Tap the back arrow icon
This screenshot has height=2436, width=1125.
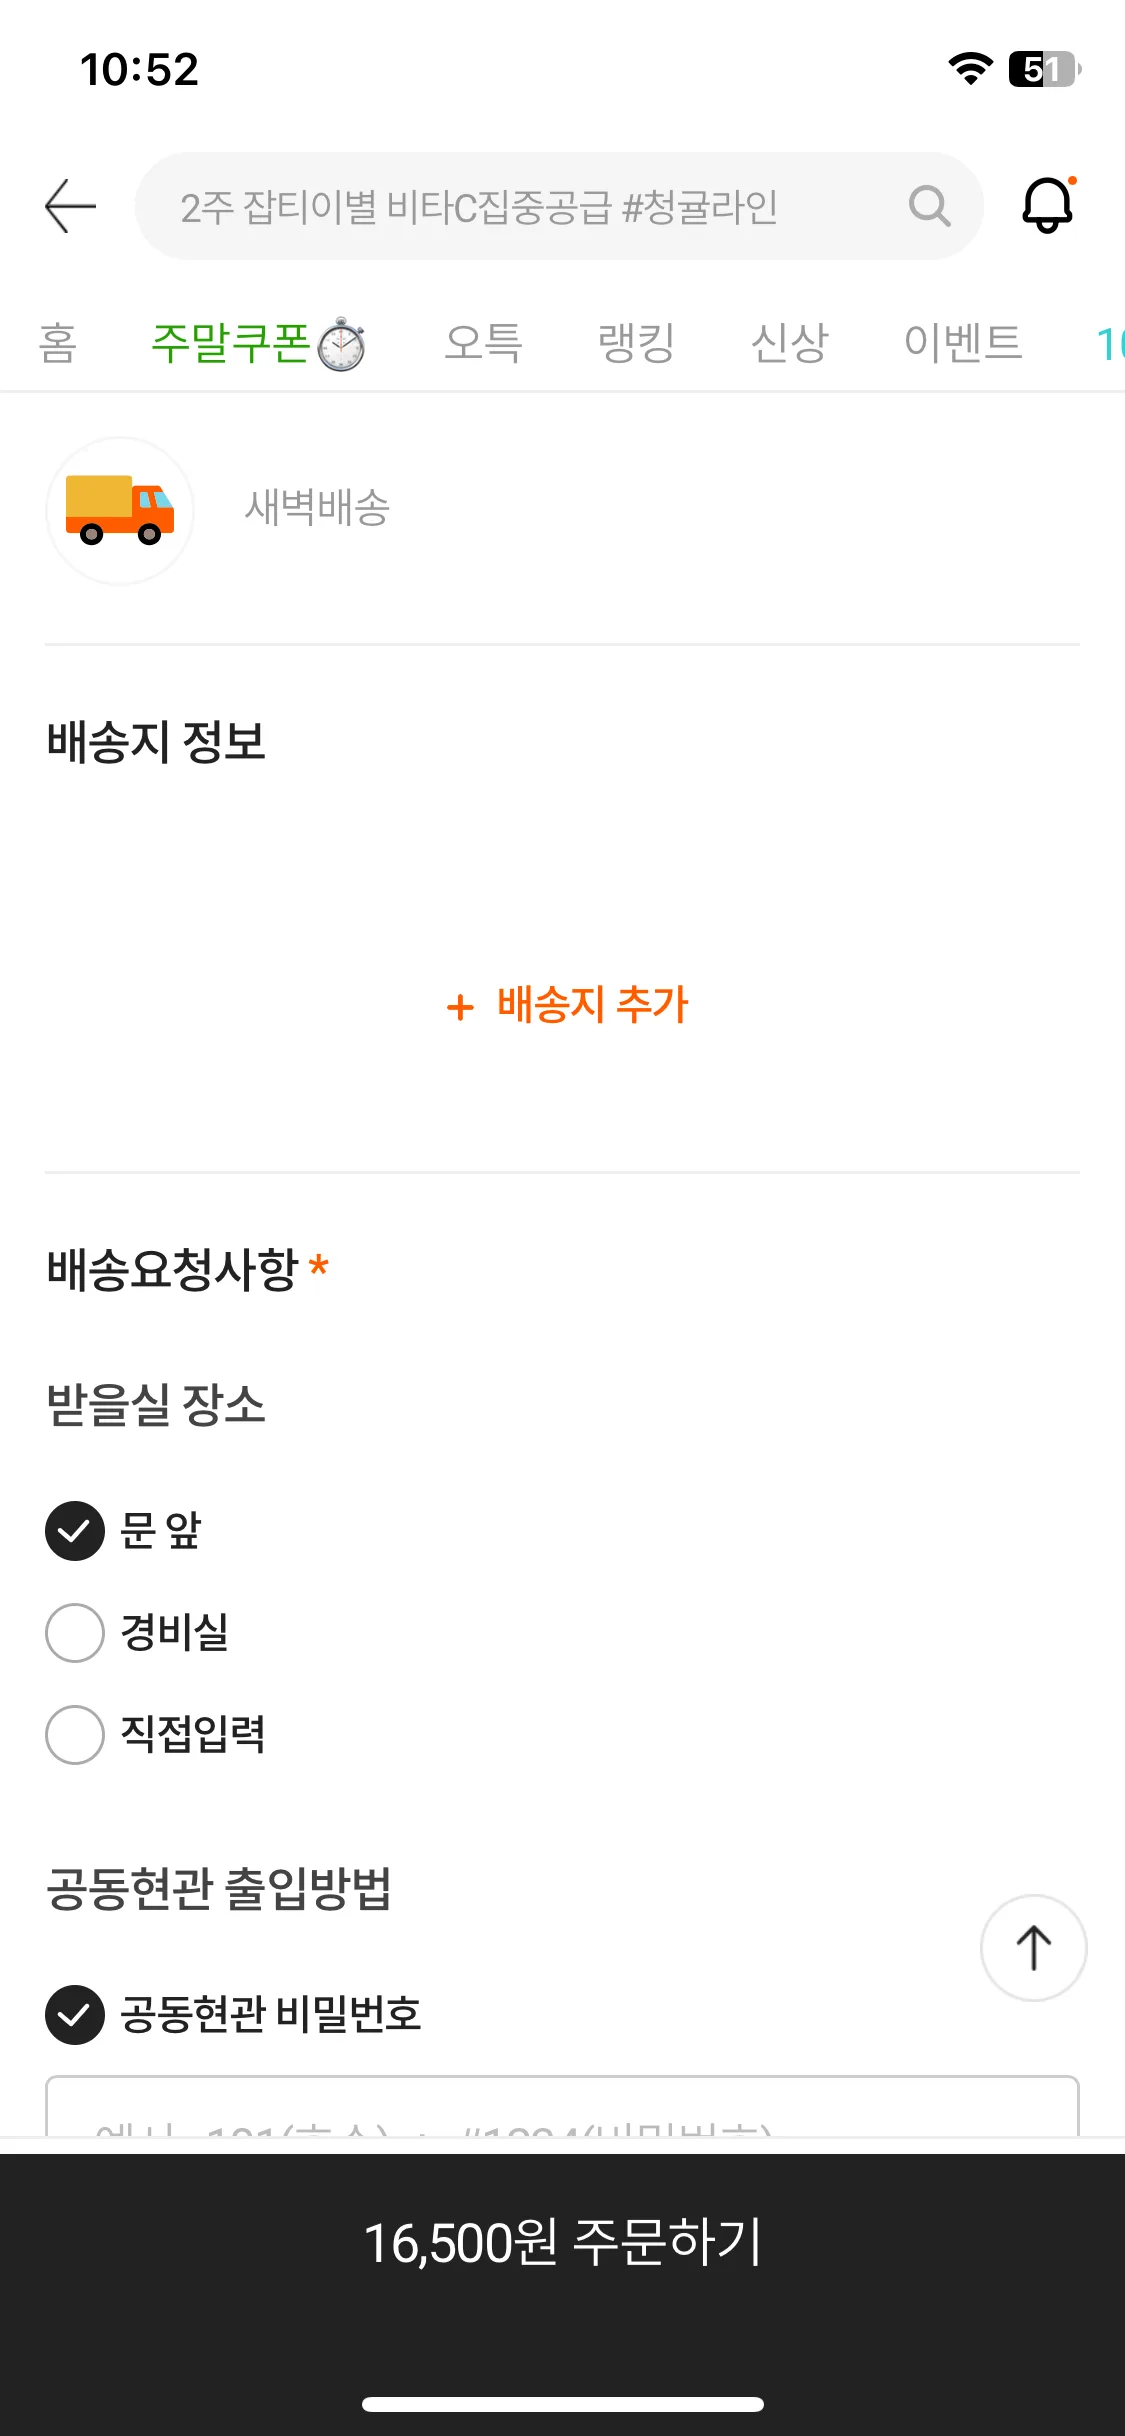point(71,206)
